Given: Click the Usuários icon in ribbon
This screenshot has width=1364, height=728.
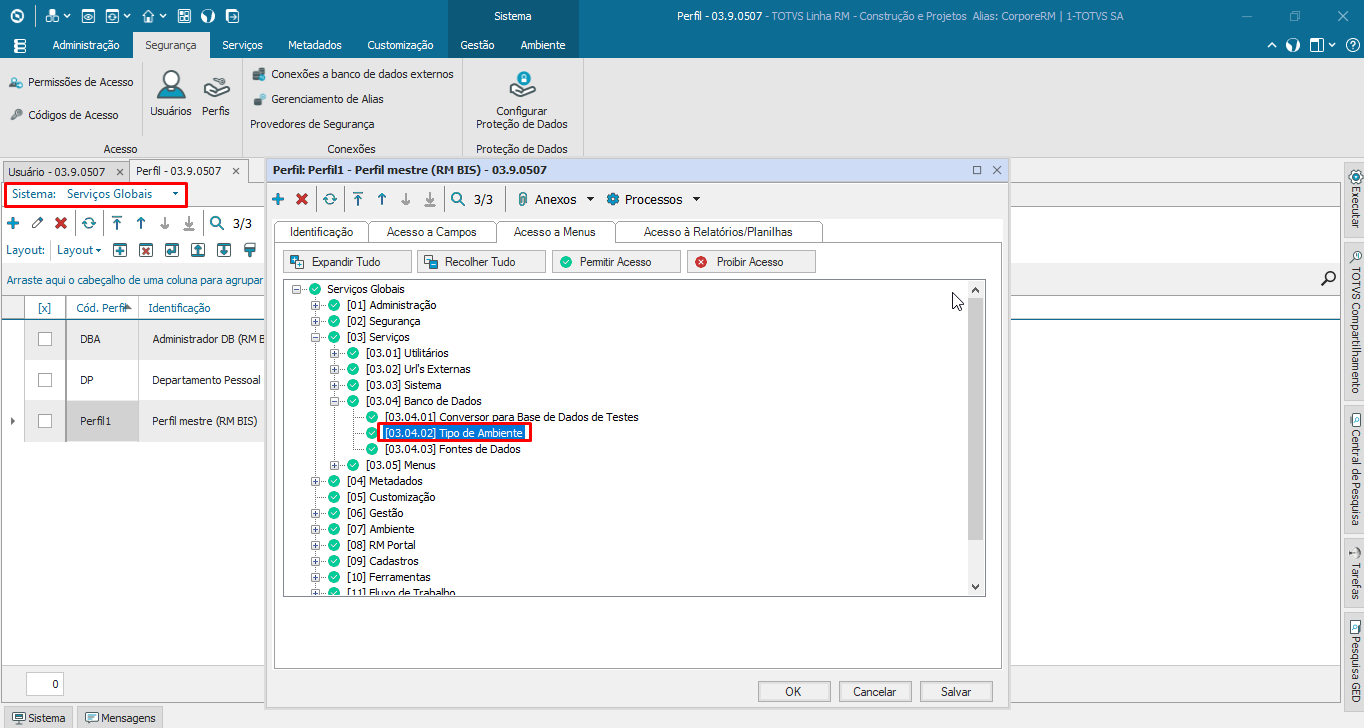Looking at the screenshot, I should tap(170, 93).
